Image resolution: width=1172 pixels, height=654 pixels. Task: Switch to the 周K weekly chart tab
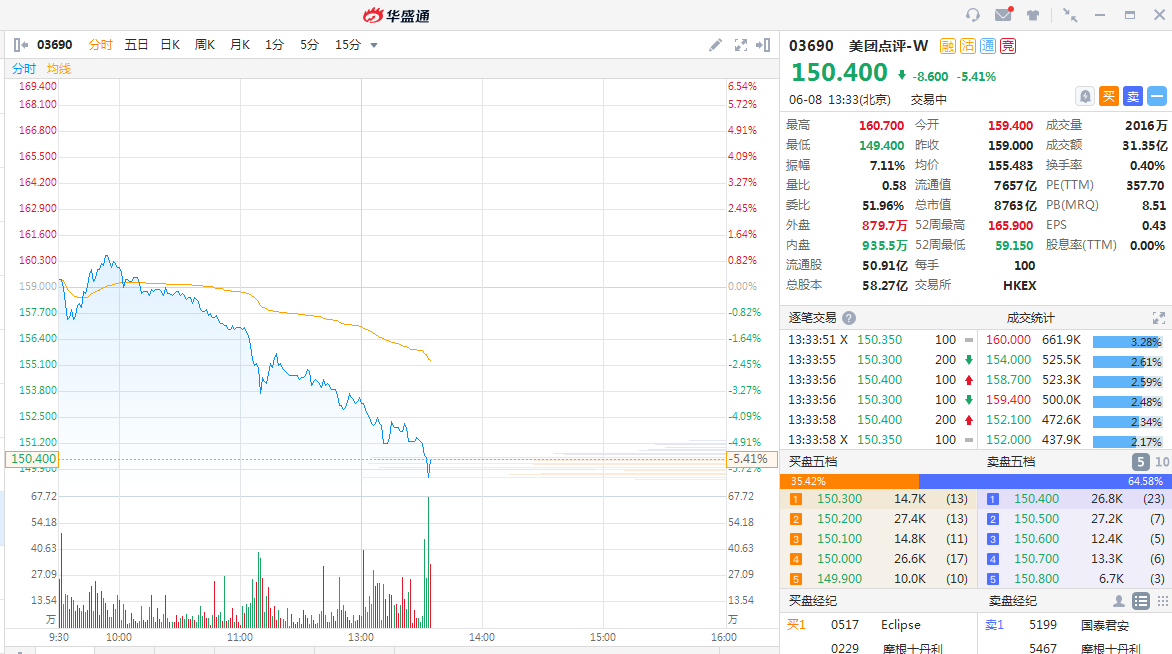[x=205, y=45]
